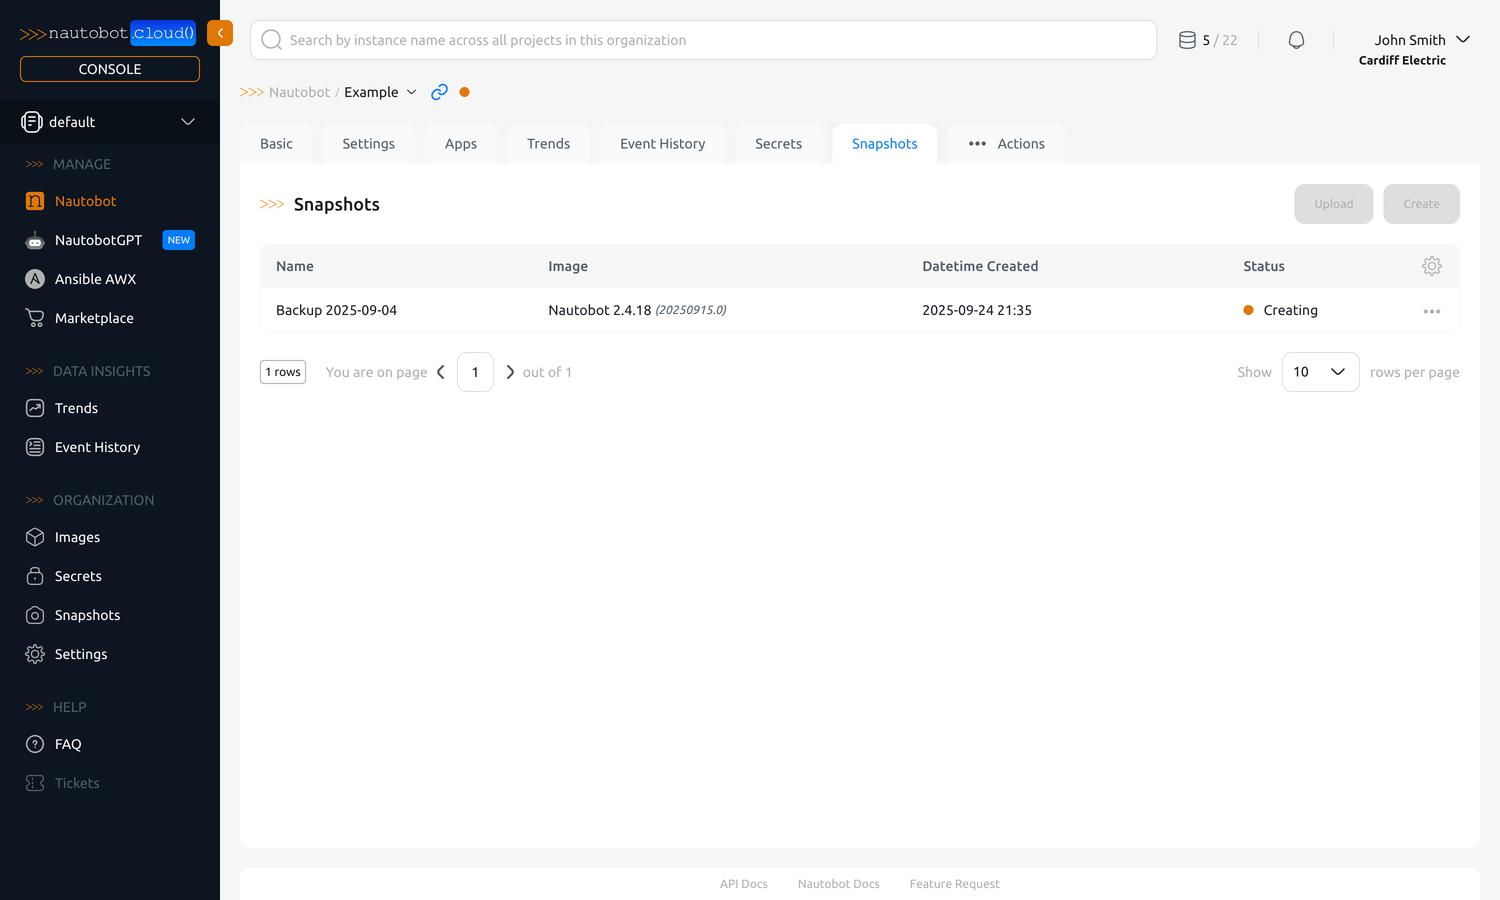View Trends under Data Insights
1500x900 pixels.
click(74, 408)
